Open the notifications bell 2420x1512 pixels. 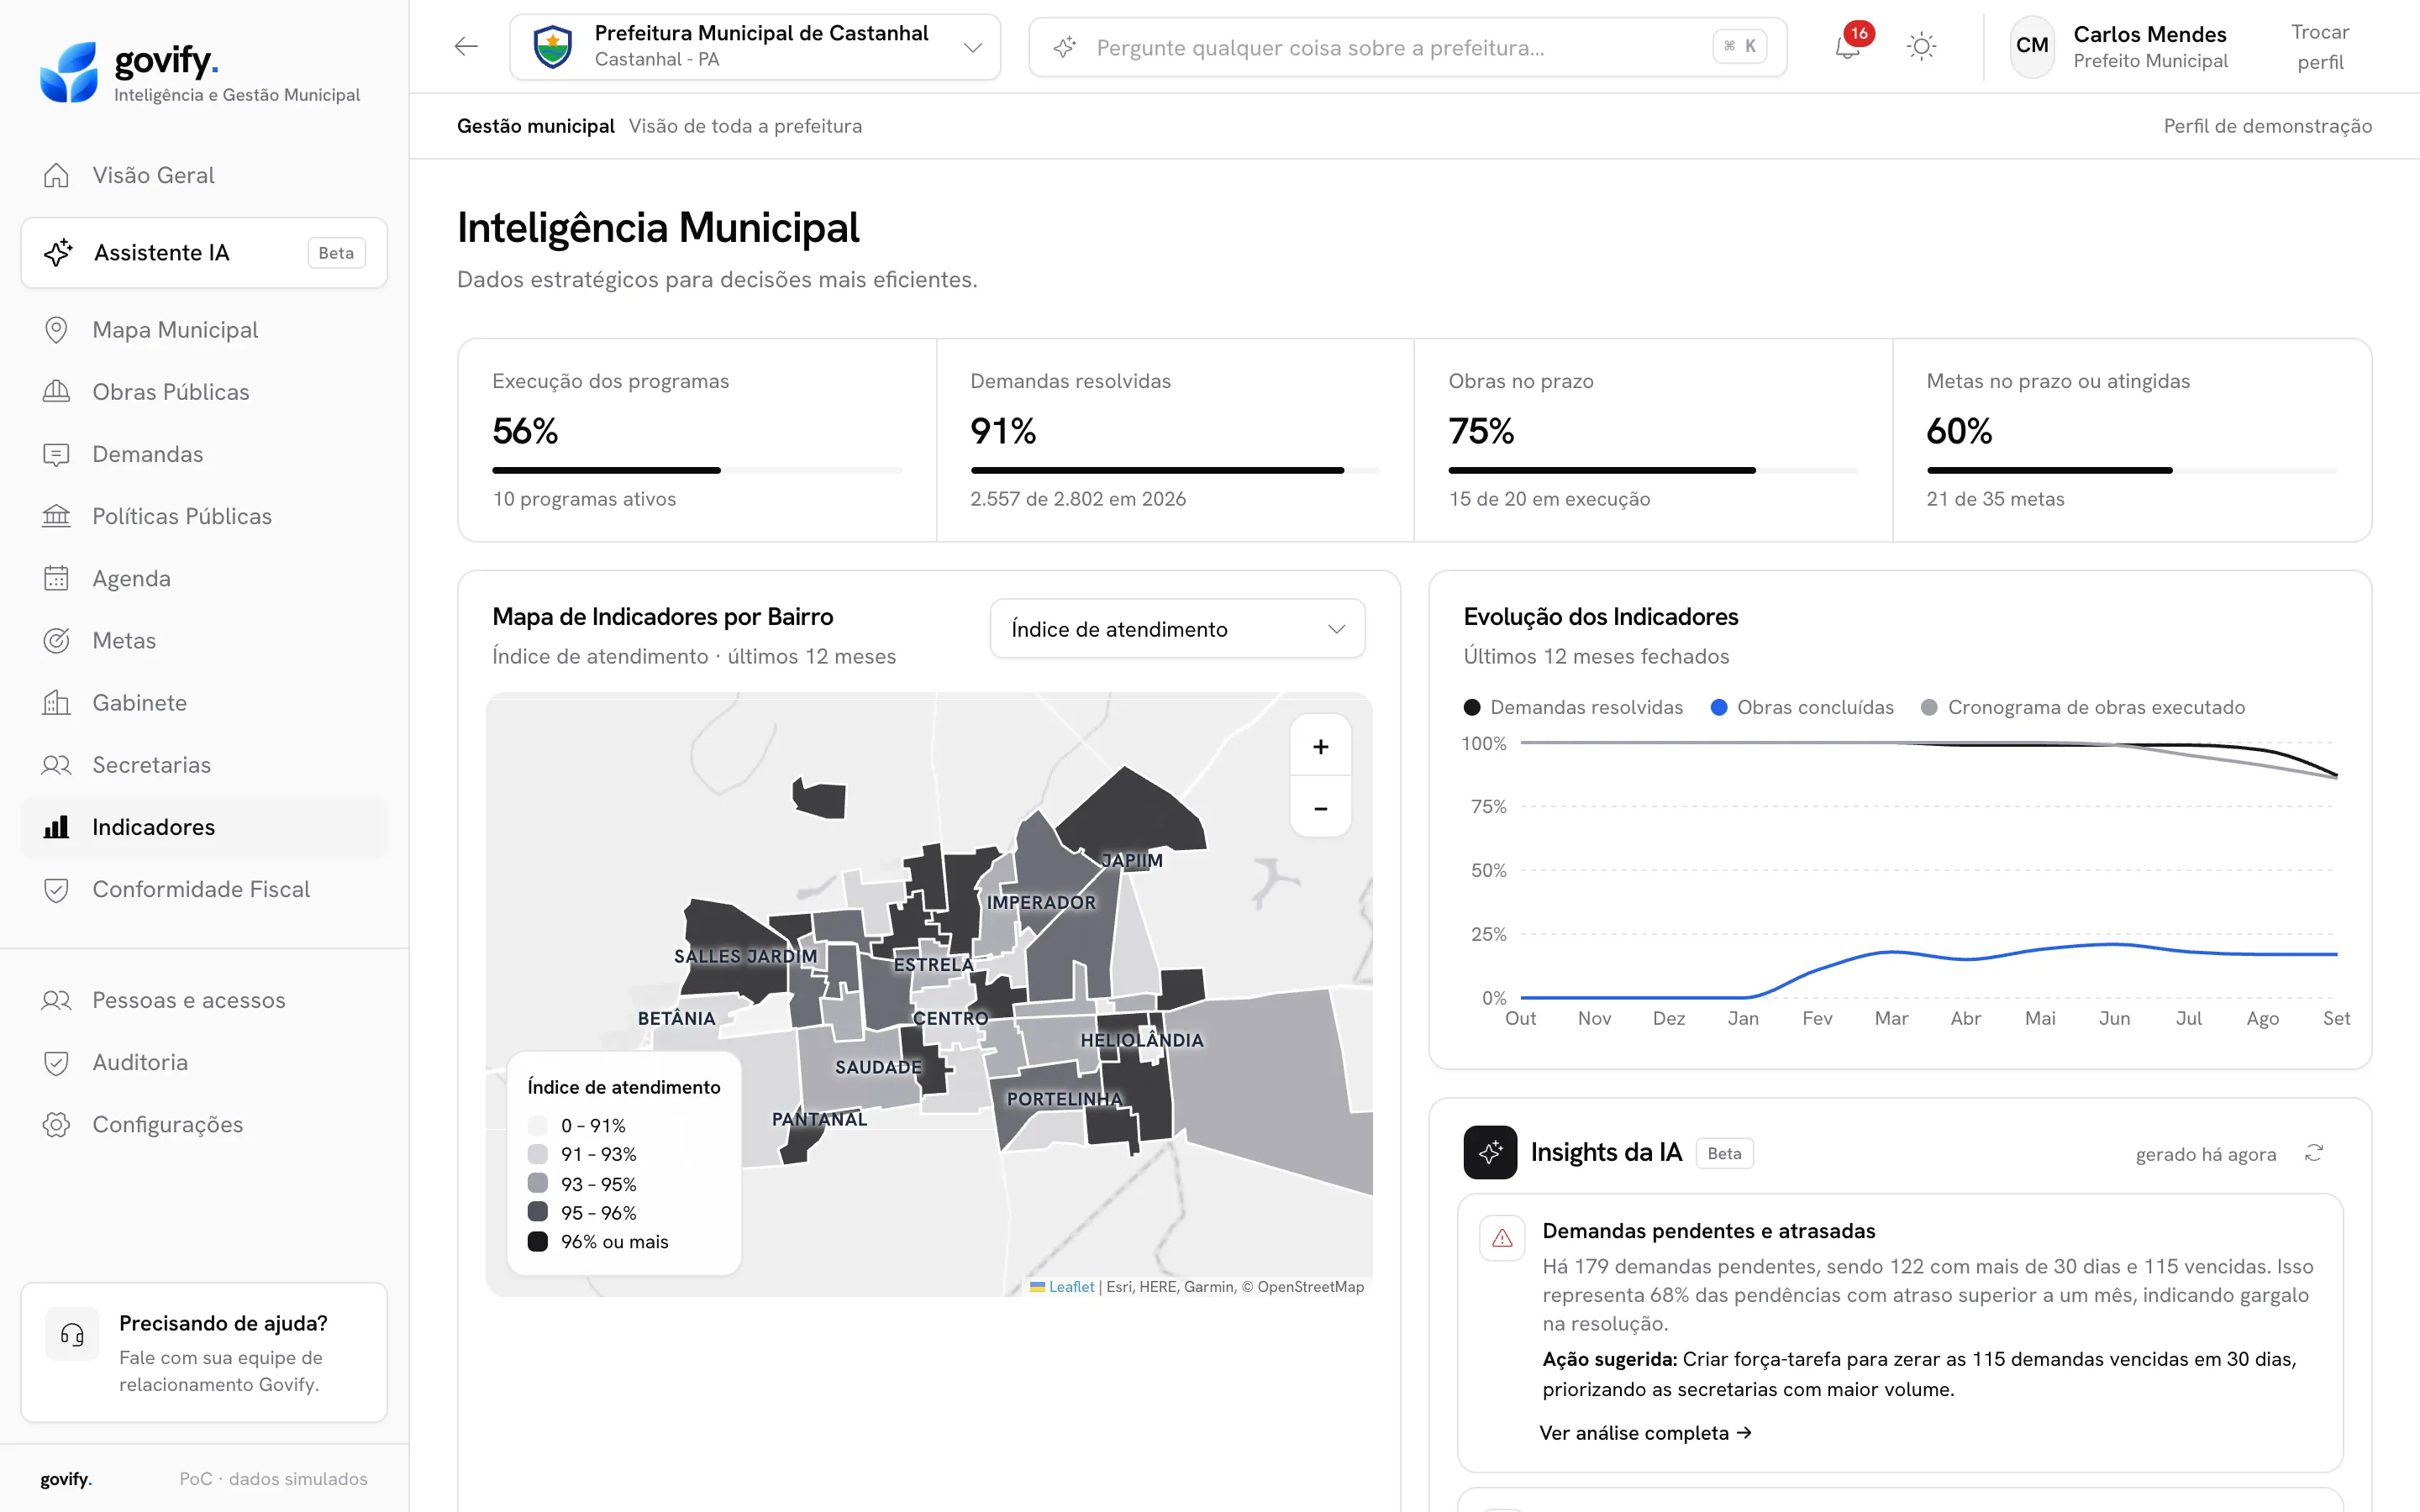(x=1847, y=47)
